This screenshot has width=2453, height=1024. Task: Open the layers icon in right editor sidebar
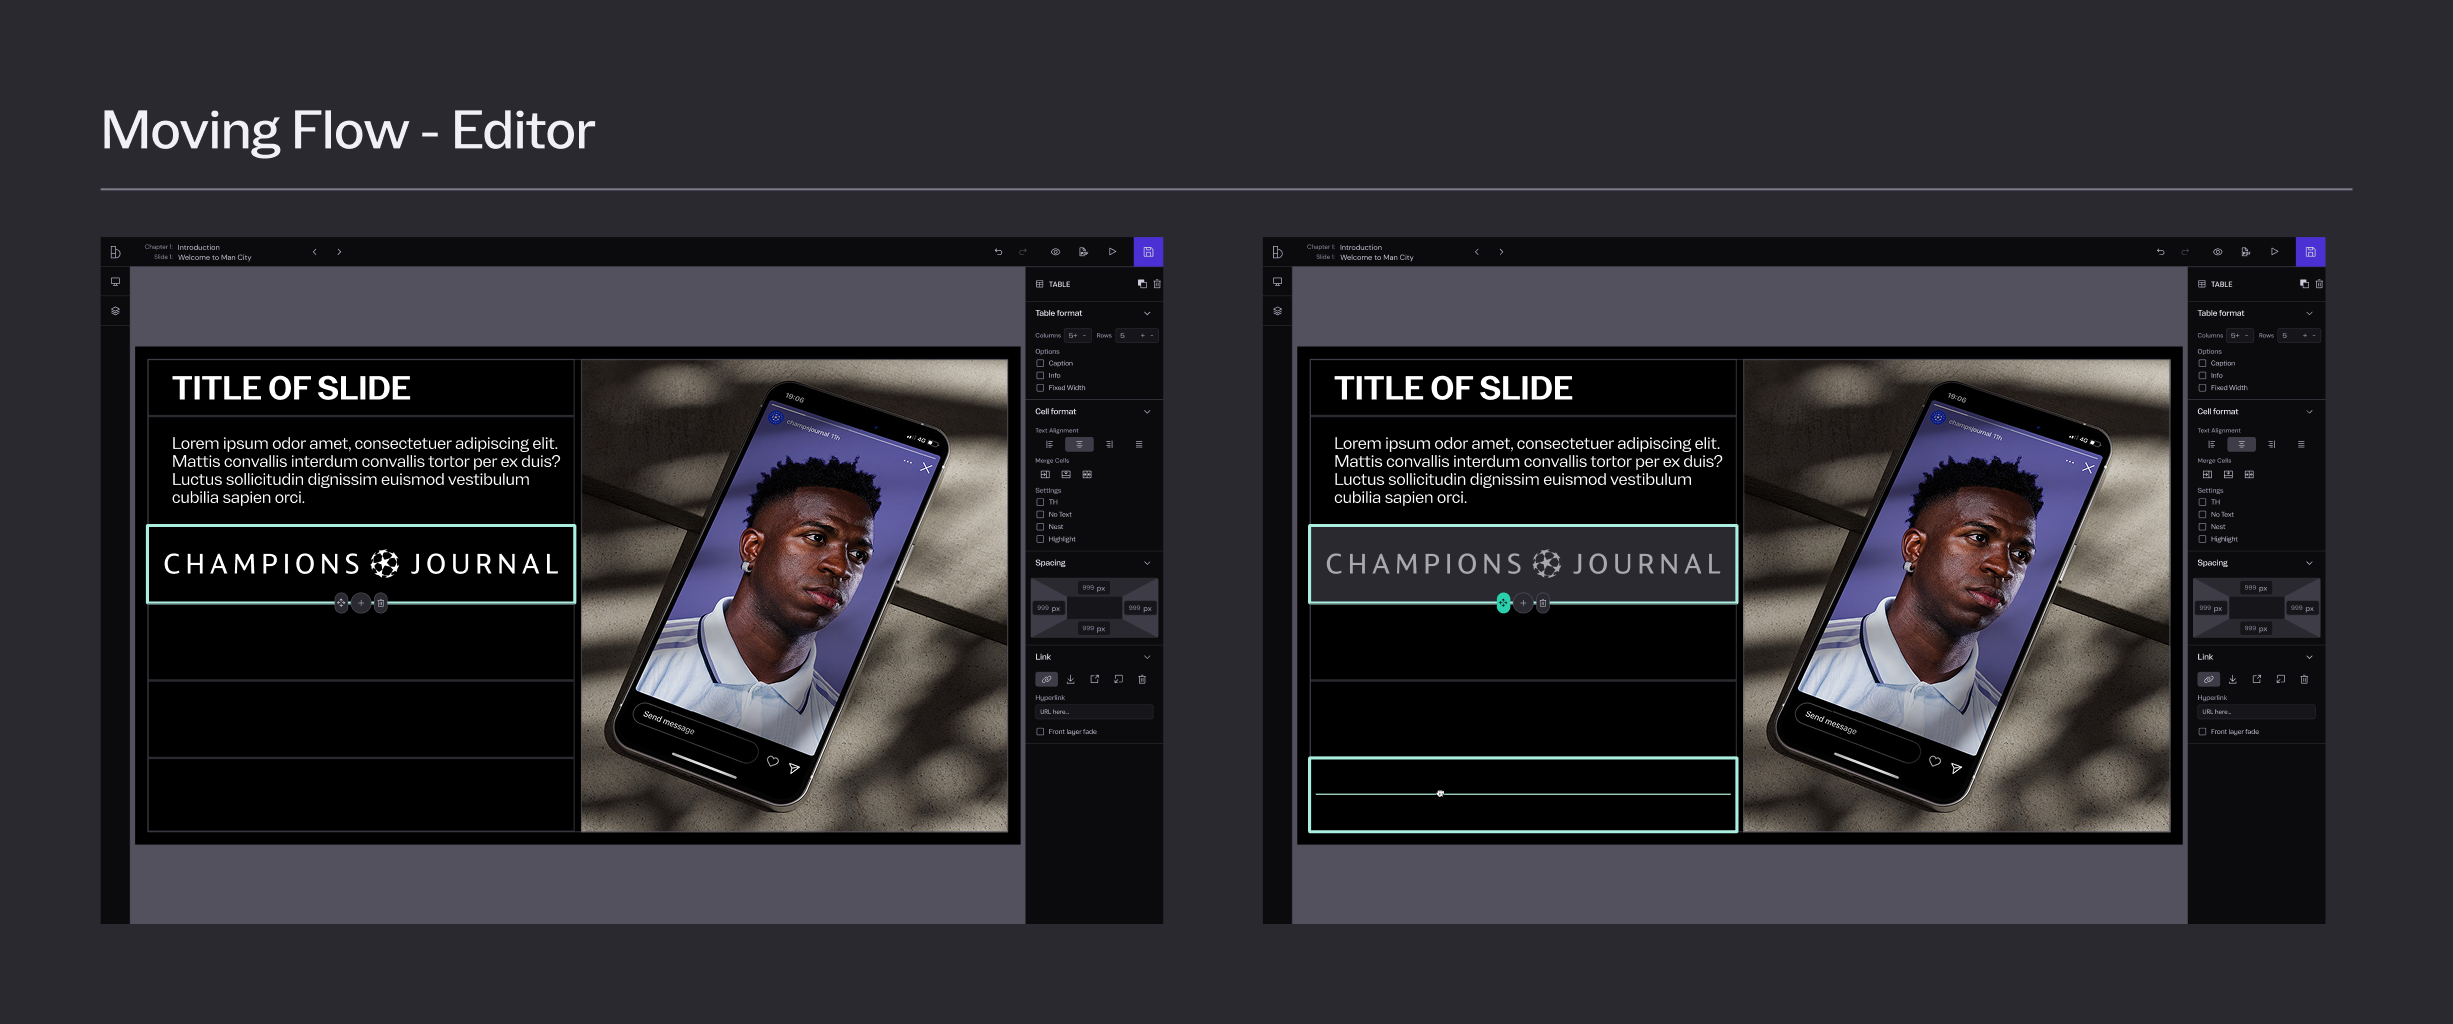1277,311
